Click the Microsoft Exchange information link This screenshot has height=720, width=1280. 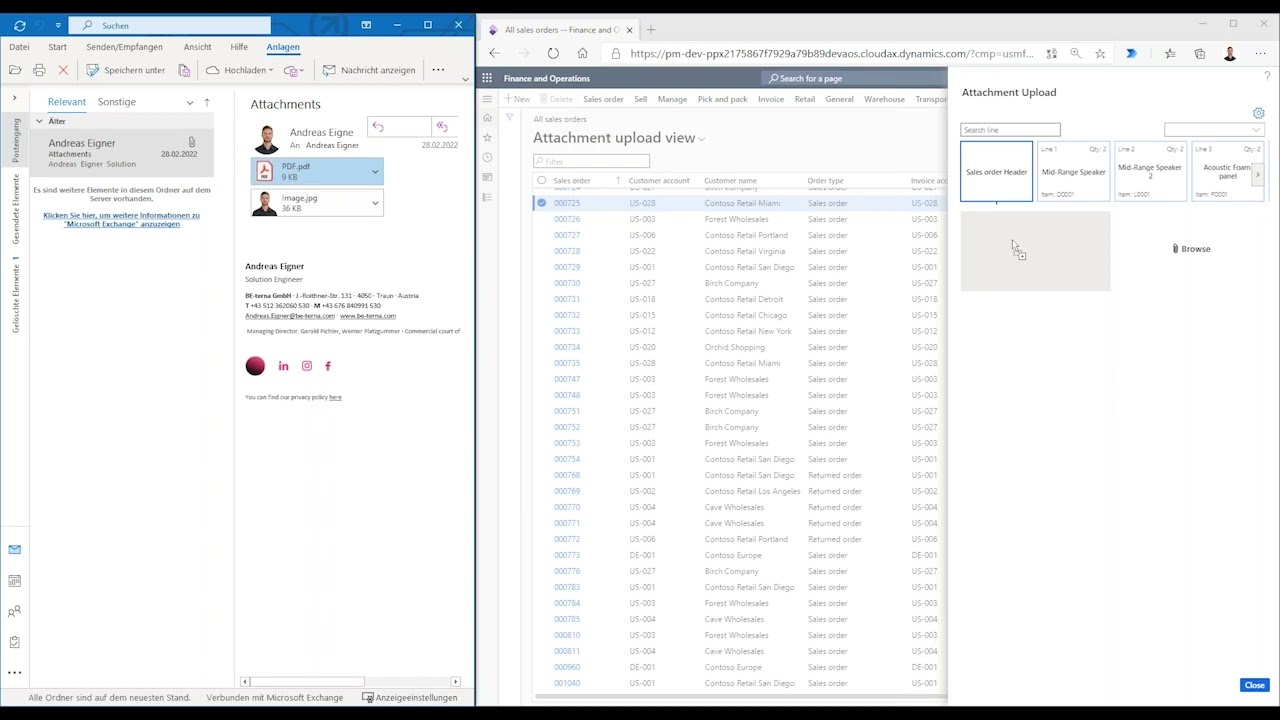pyautogui.click(x=121, y=220)
